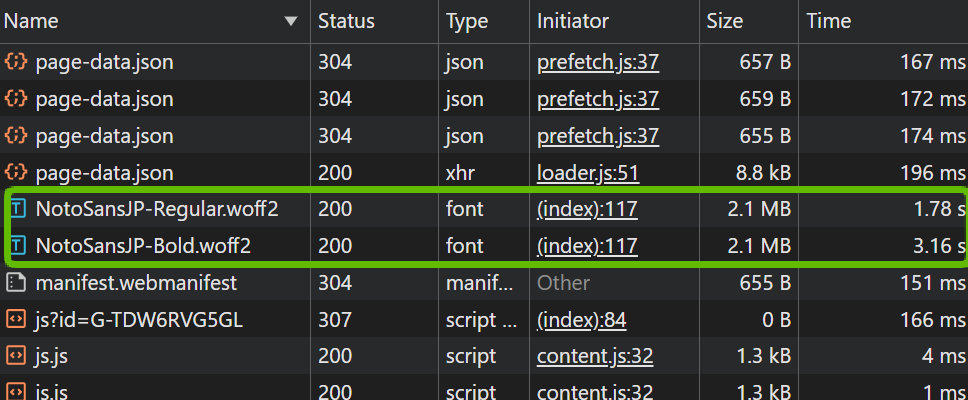The image size is (968, 400).
Task: Click the Initiator column header
Action: 572,21
